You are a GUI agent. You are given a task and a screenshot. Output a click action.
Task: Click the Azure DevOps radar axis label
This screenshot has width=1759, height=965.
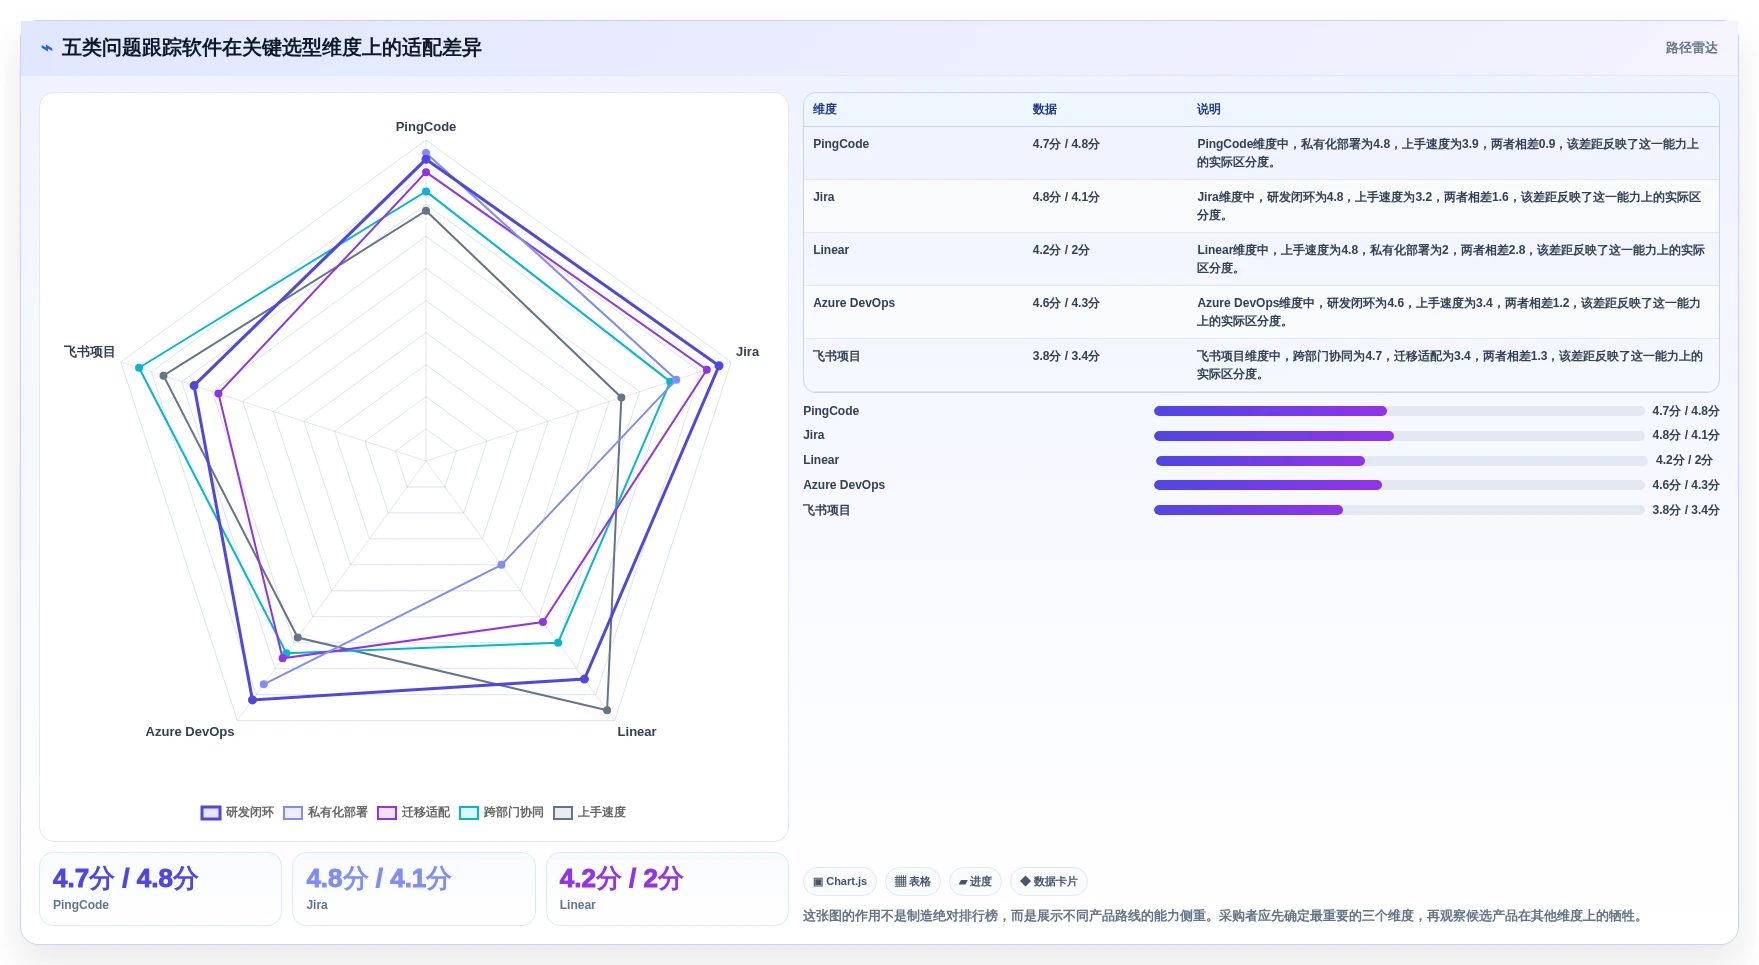190,732
